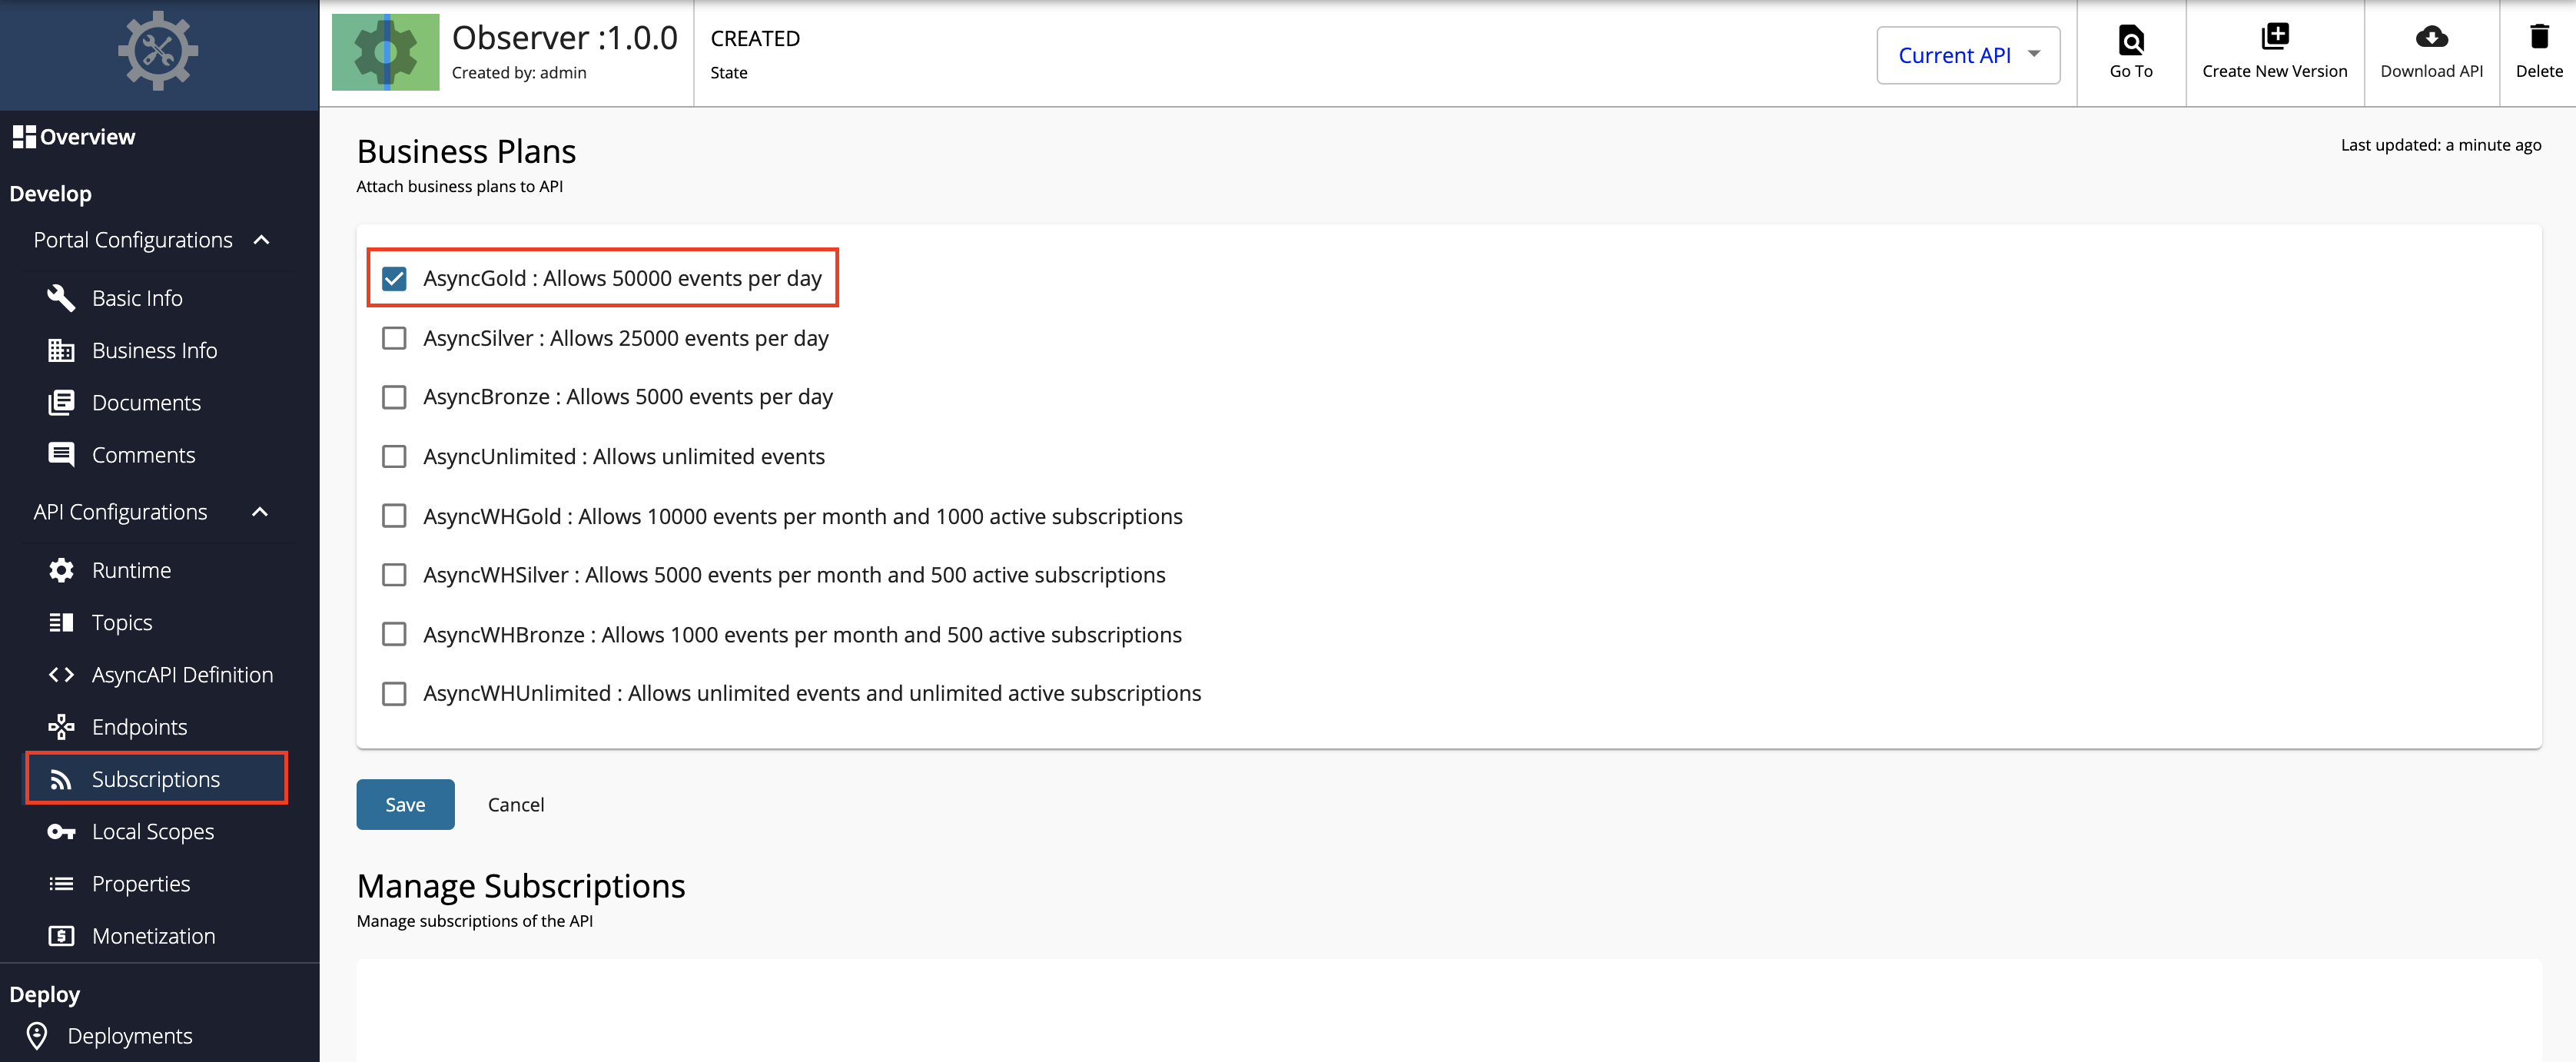
Task: Select the AsyncWHGold plan checkbox
Action: (x=394, y=516)
